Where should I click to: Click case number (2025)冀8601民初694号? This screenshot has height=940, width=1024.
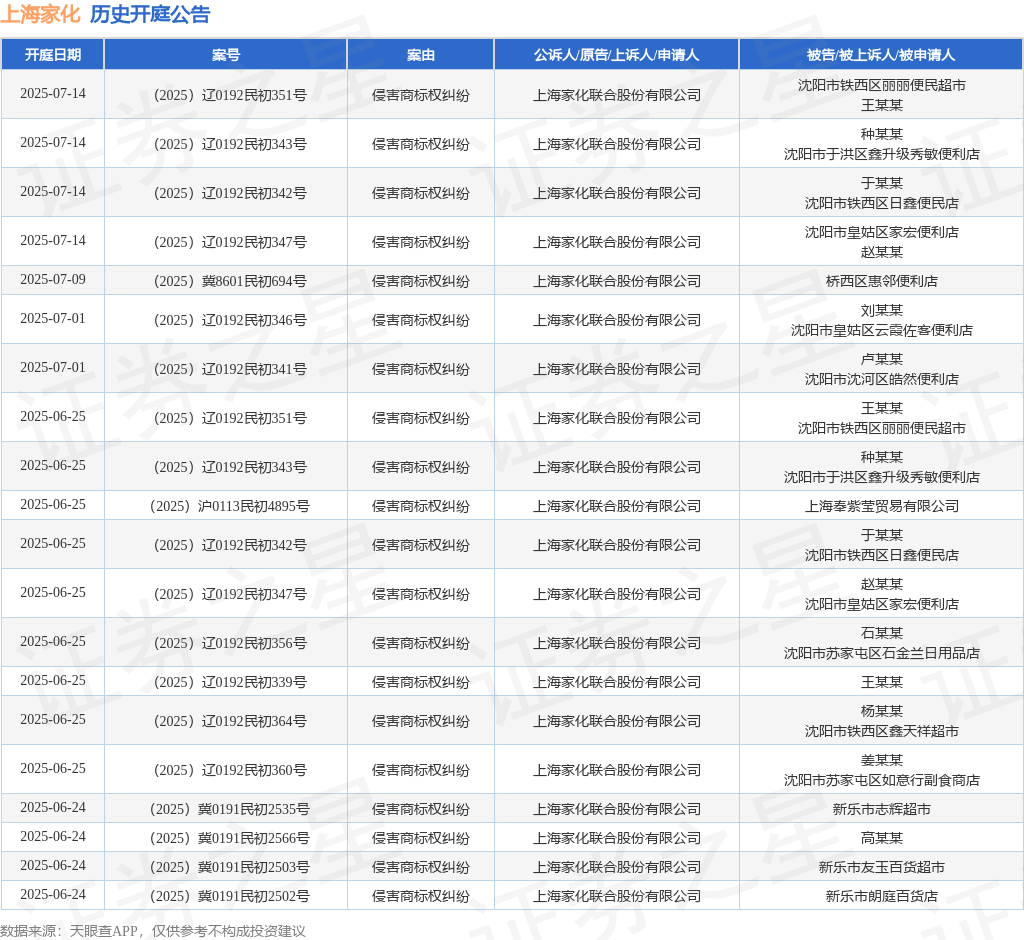(x=229, y=281)
